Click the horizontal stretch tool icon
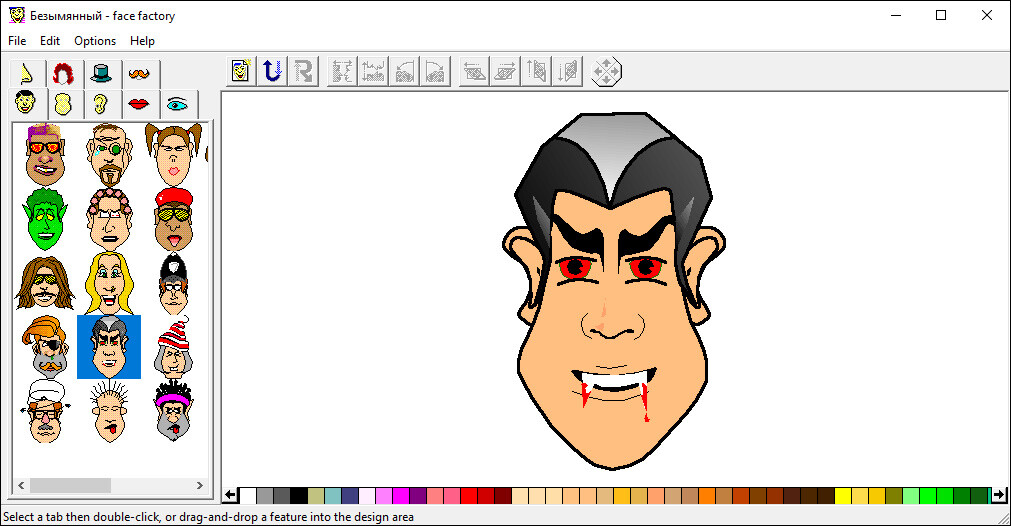Screen dimensions: 1011x526 (x=342, y=71)
